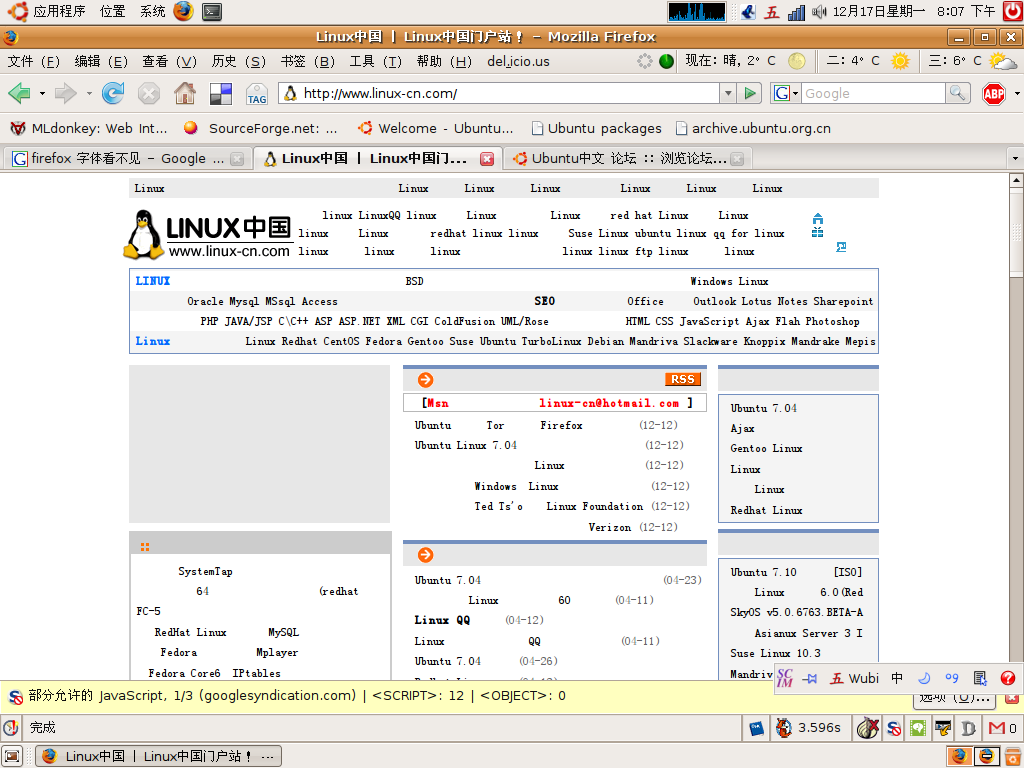Toggle SCIM punctuation mode button
Viewport: 1024px width, 768px height.
[x=952, y=678]
